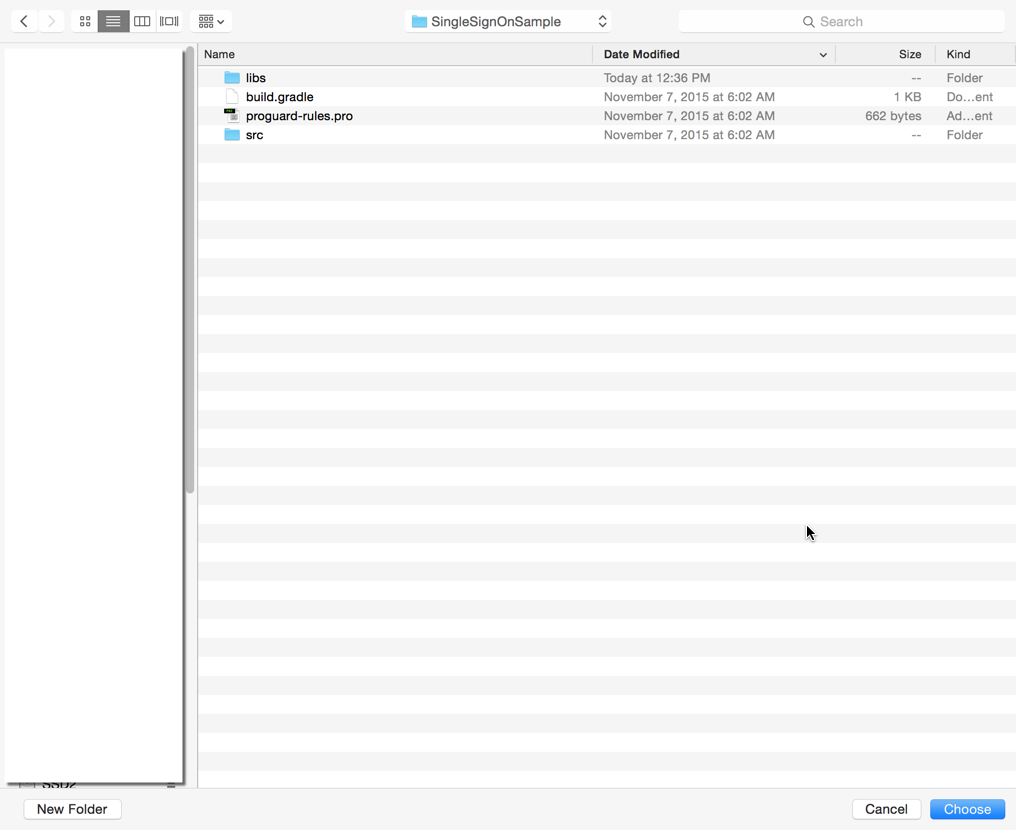Screen dimensions: 1016x830
Task: Click the src row Kind 'Folder' cell
Action: [x=964, y=135]
